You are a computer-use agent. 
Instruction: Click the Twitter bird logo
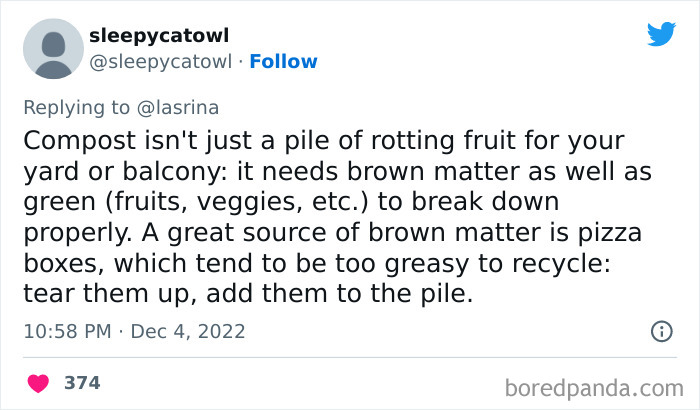pos(661,33)
